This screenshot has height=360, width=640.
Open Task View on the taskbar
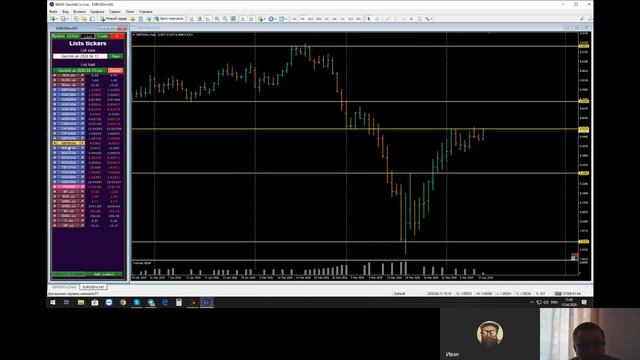point(67,302)
